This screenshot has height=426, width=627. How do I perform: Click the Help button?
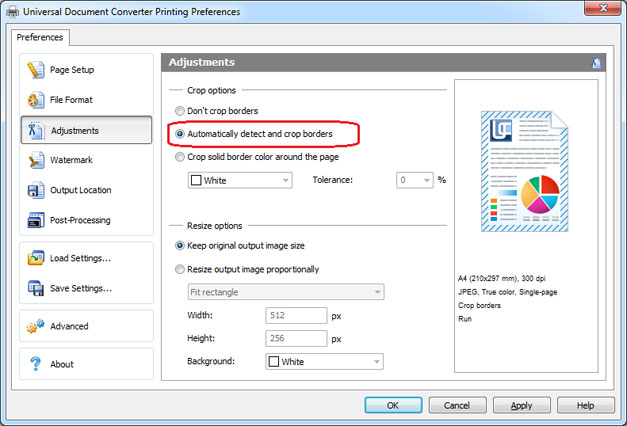(585, 405)
